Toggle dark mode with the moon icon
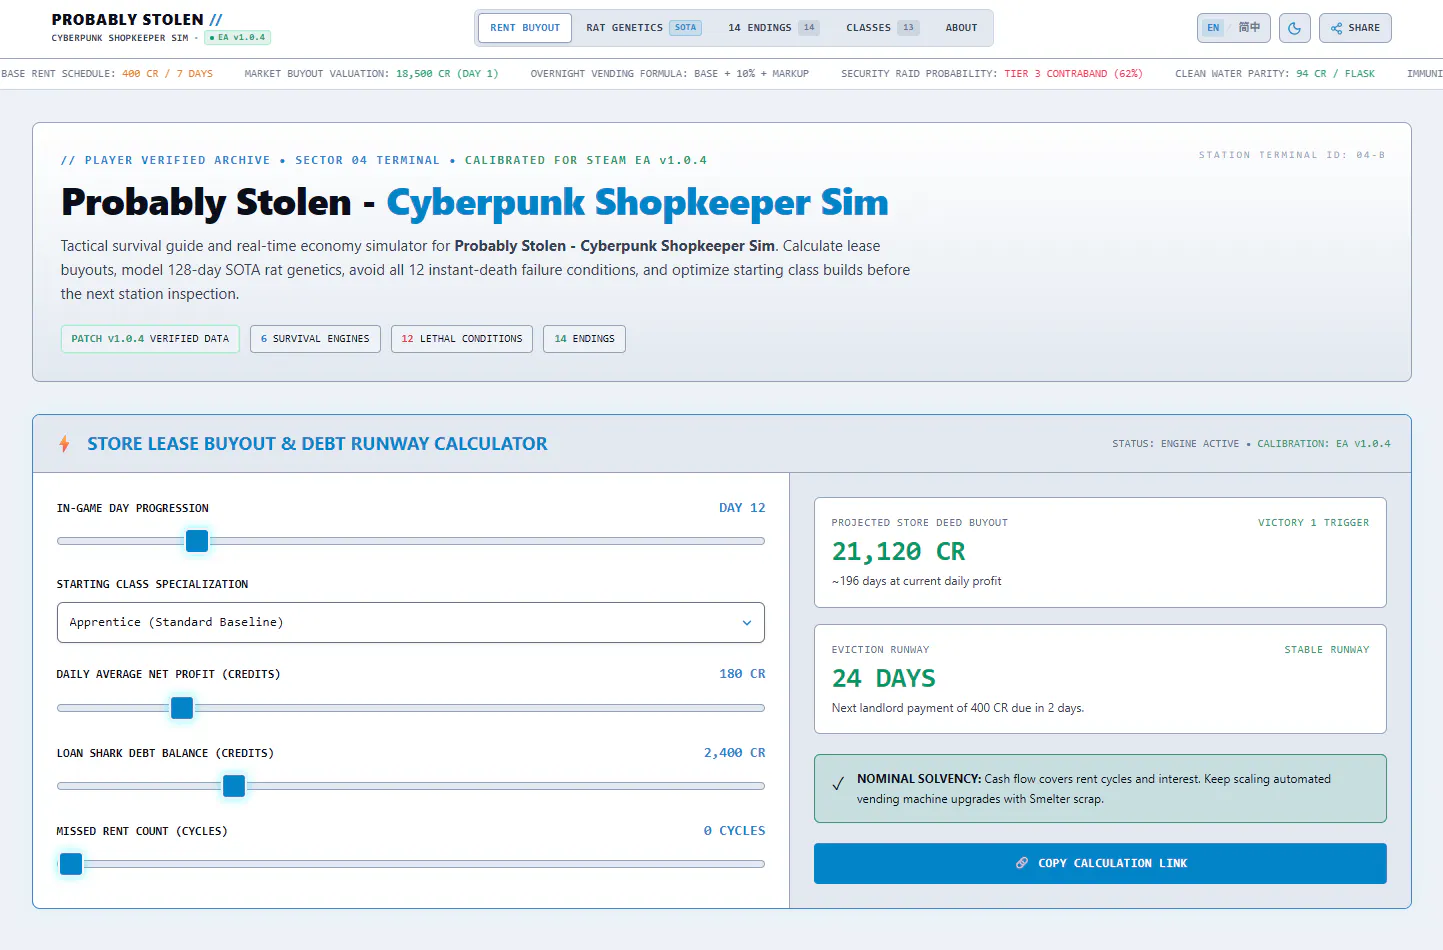Image resolution: width=1443 pixels, height=950 pixels. 1294,28
